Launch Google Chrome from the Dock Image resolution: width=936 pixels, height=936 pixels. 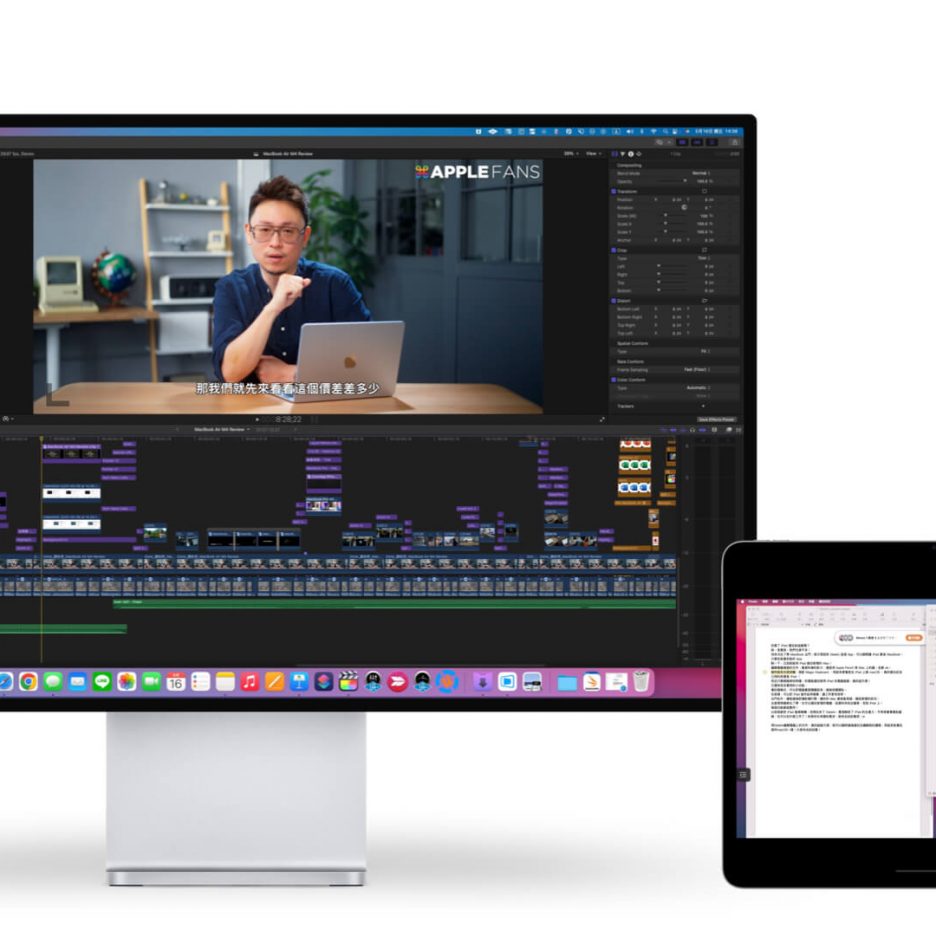(29, 682)
